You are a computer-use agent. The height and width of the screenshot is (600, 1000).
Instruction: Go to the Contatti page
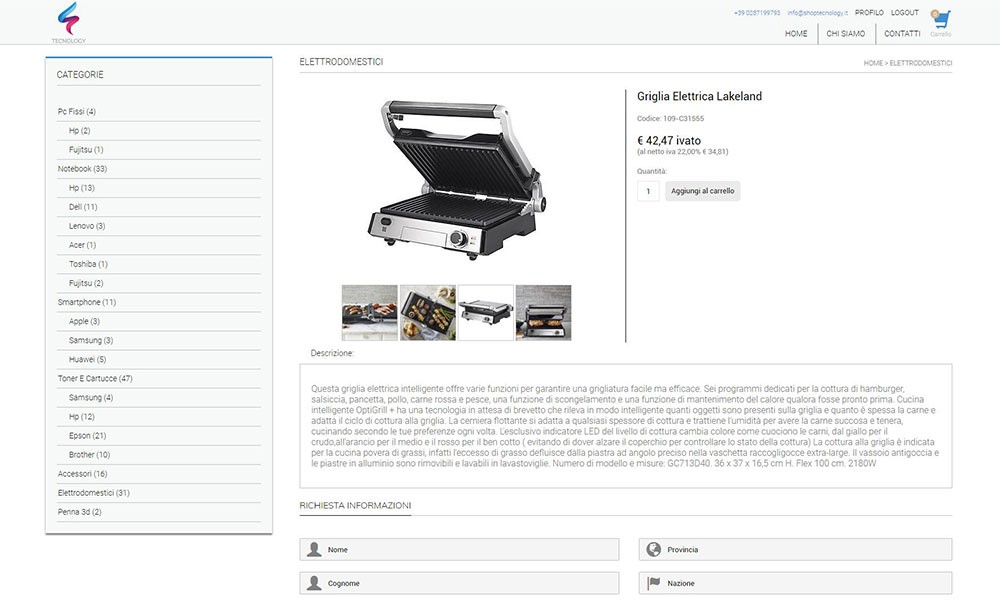[x=902, y=34]
